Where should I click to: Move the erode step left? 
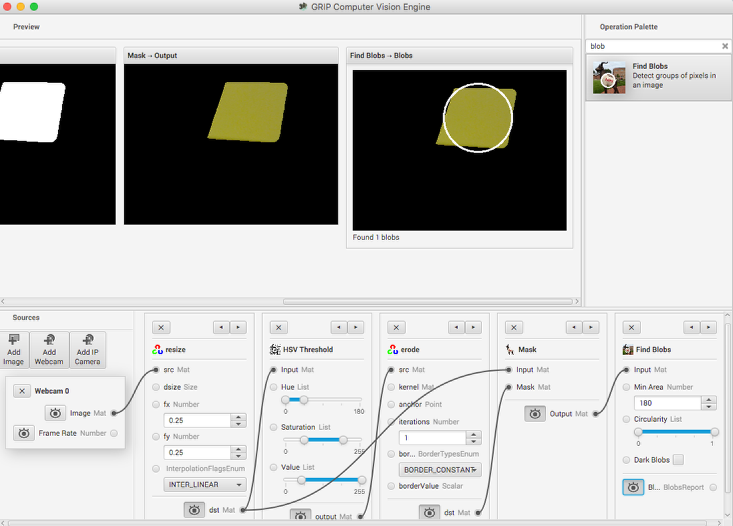coord(455,327)
